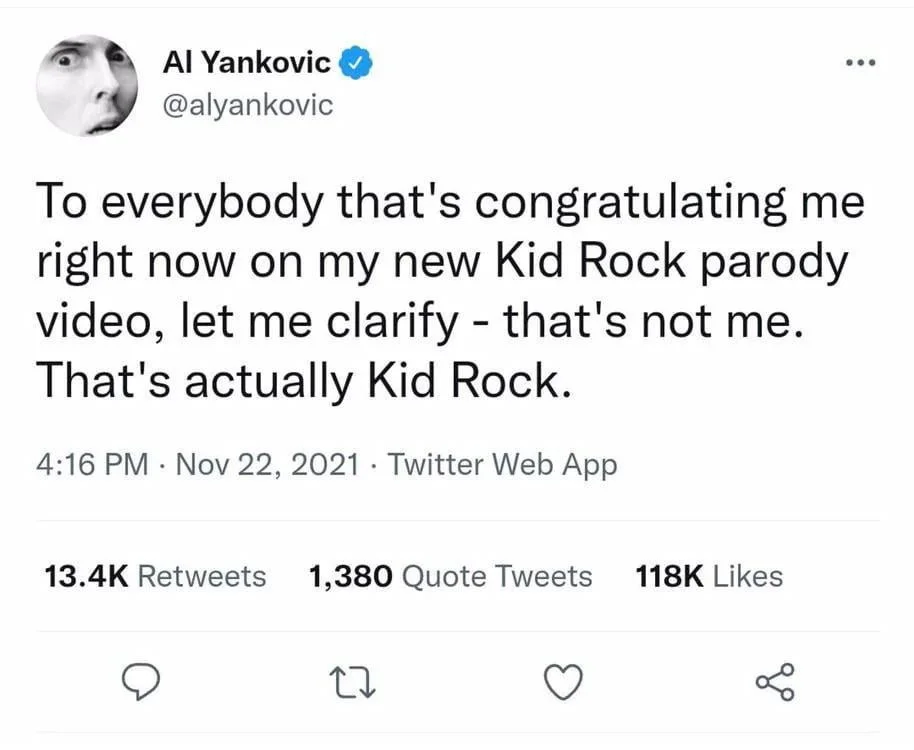
Task: View the 13.4K Retweets list
Action: coord(156,576)
